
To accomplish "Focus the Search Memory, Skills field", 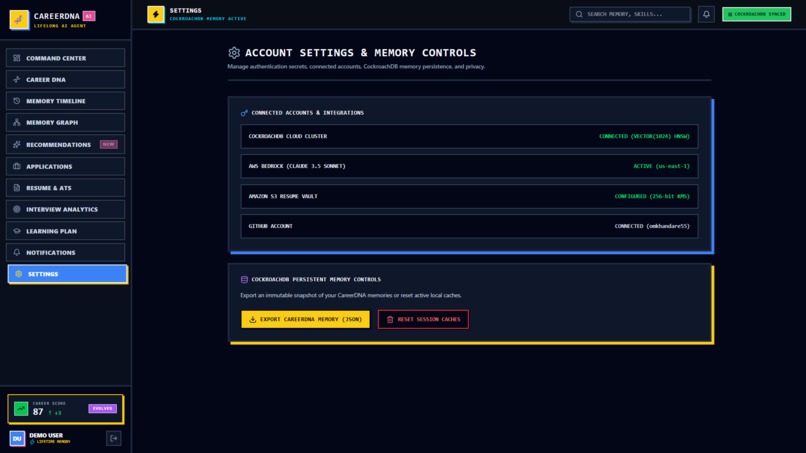I will pos(630,14).
